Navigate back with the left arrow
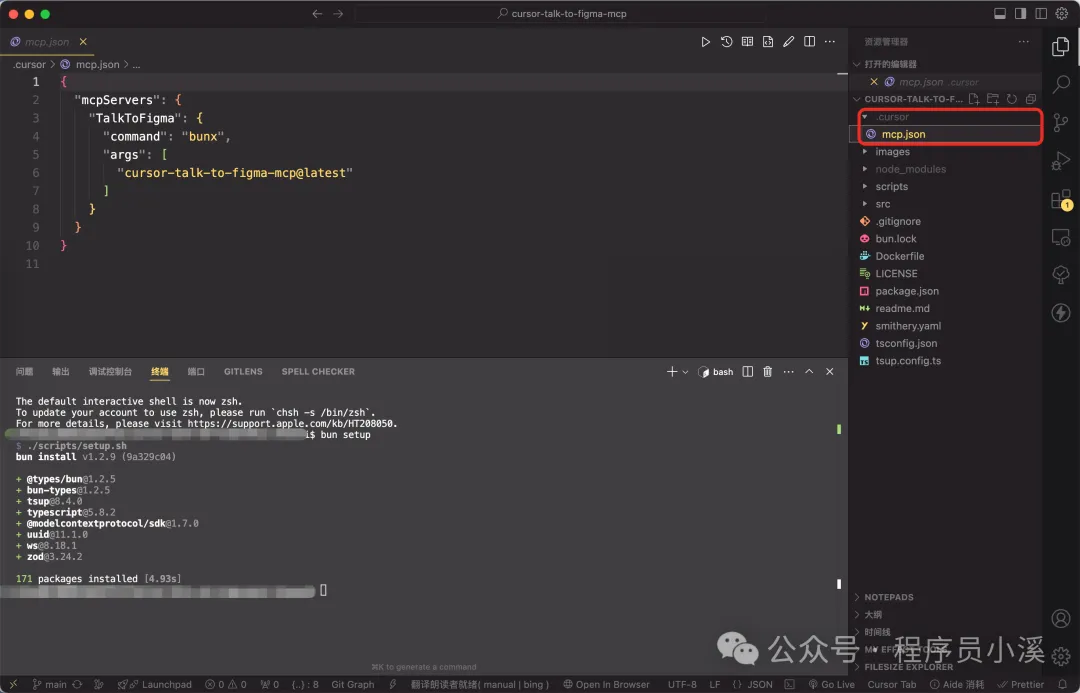Image resolution: width=1080 pixels, height=693 pixels. click(318, 14)
